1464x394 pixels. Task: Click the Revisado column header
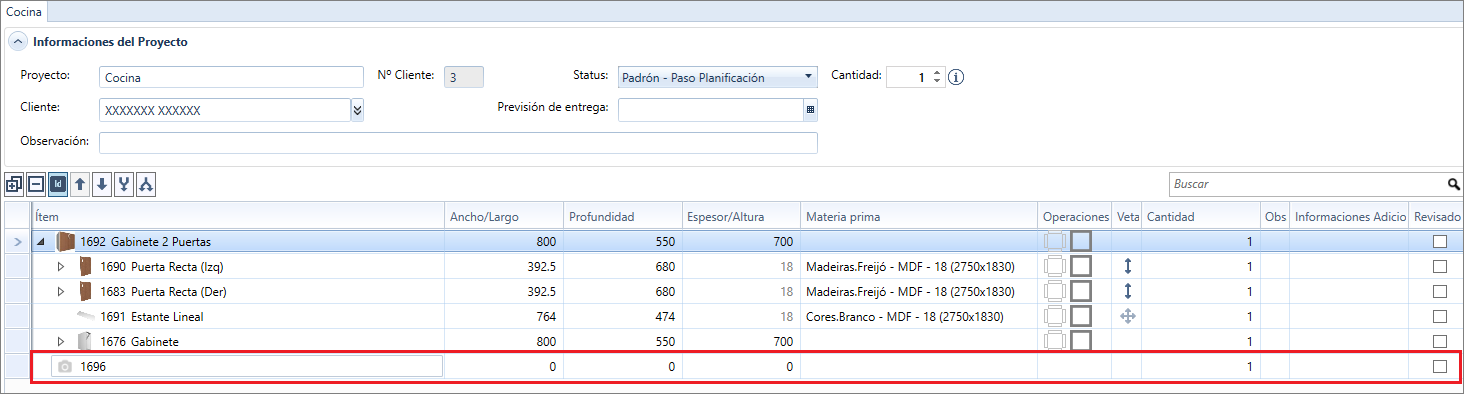(1436, 216)
